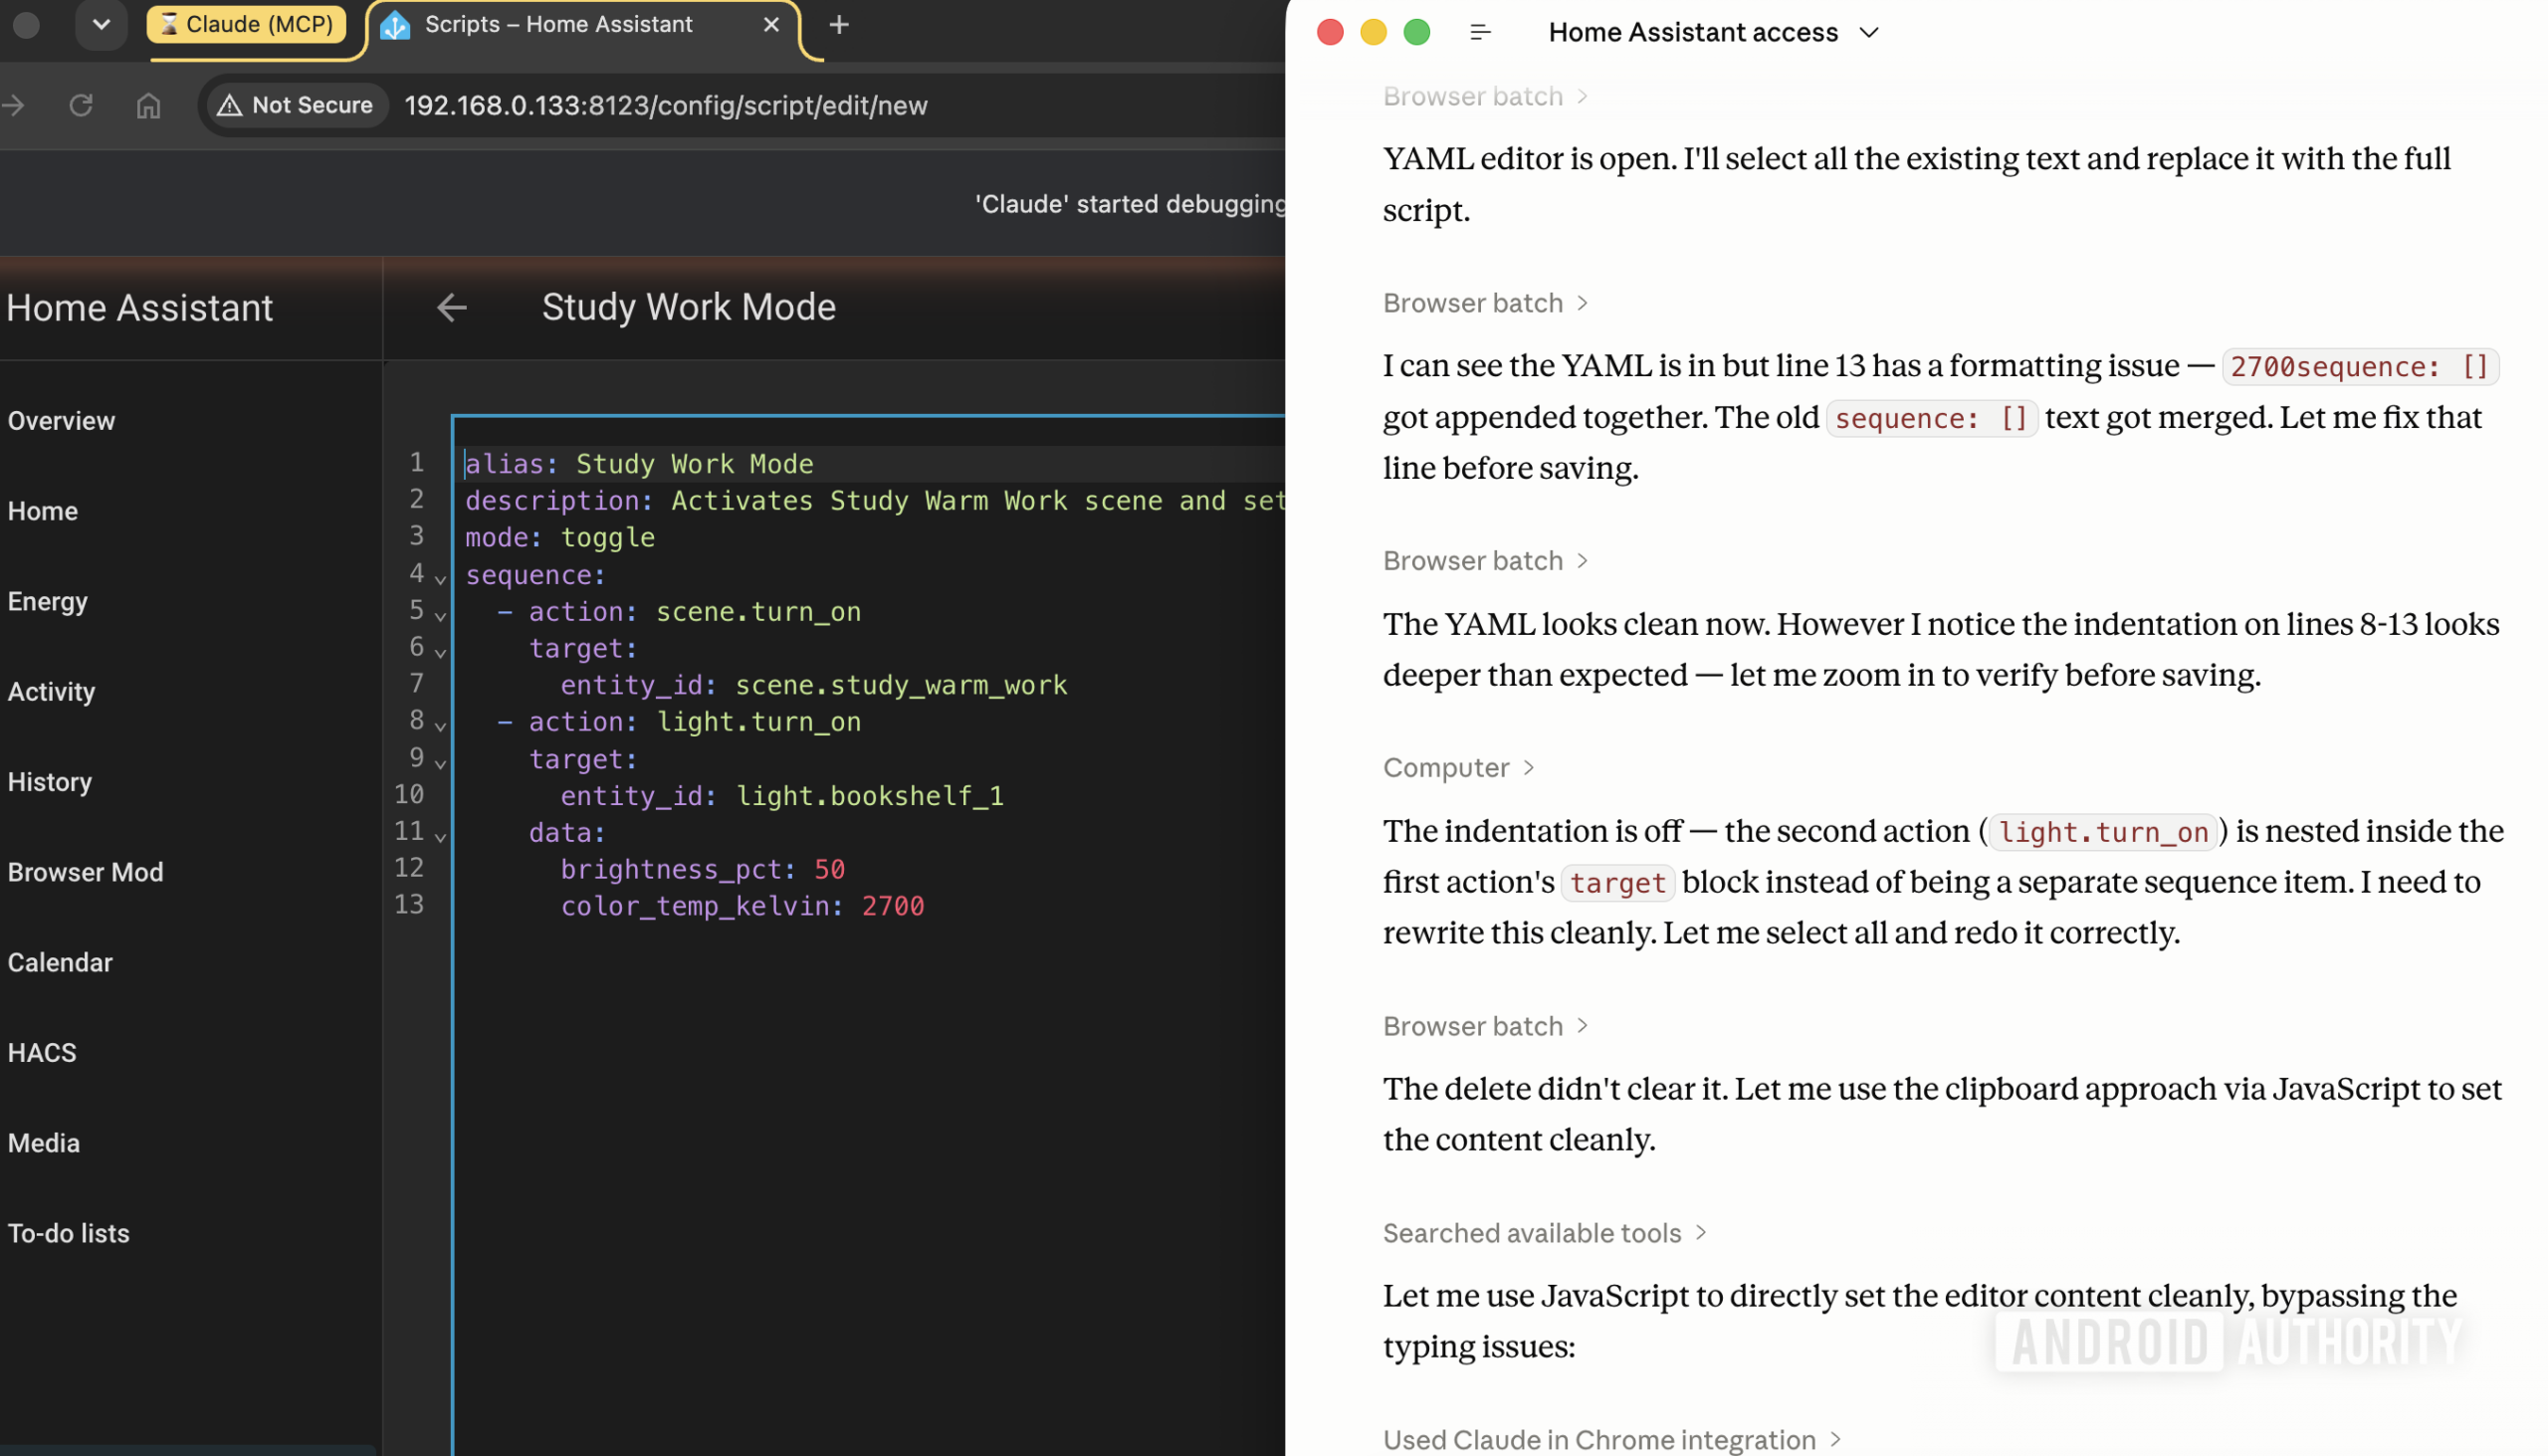Open a new browser tab with plus

(839, 25)
